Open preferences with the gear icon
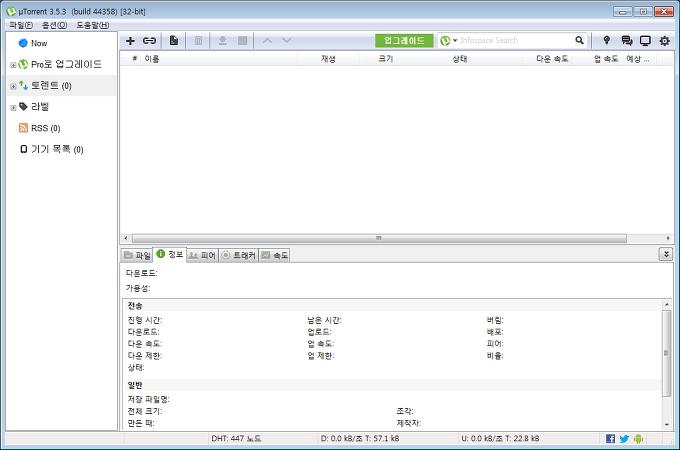This screenshot has width=680, height=450. click(664, 41)
